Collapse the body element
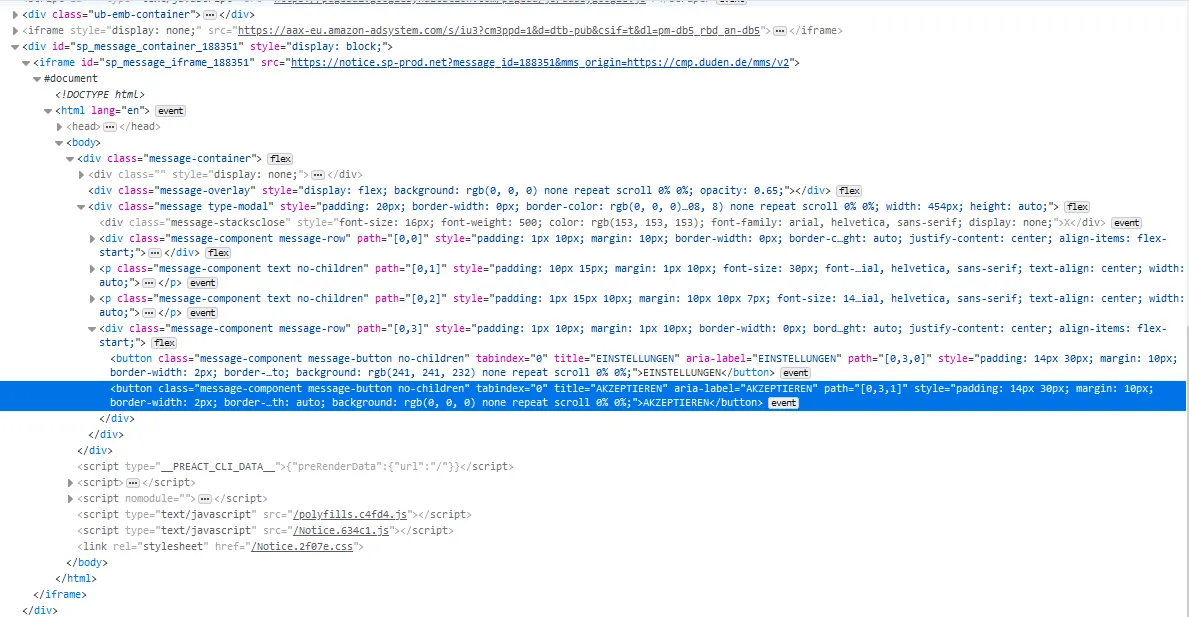Image resolution: width=1189 pixels, height=617 pixels. point(59,143)
